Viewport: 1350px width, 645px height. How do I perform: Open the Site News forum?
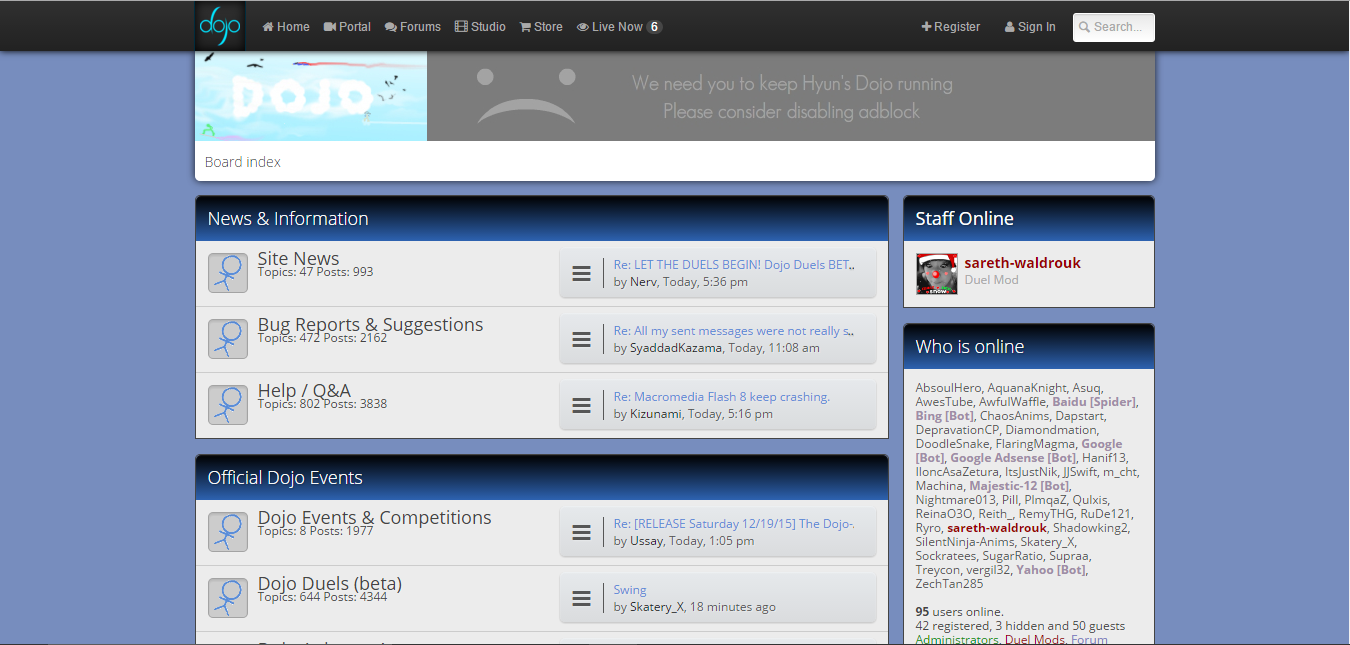(x=298, y=258)
